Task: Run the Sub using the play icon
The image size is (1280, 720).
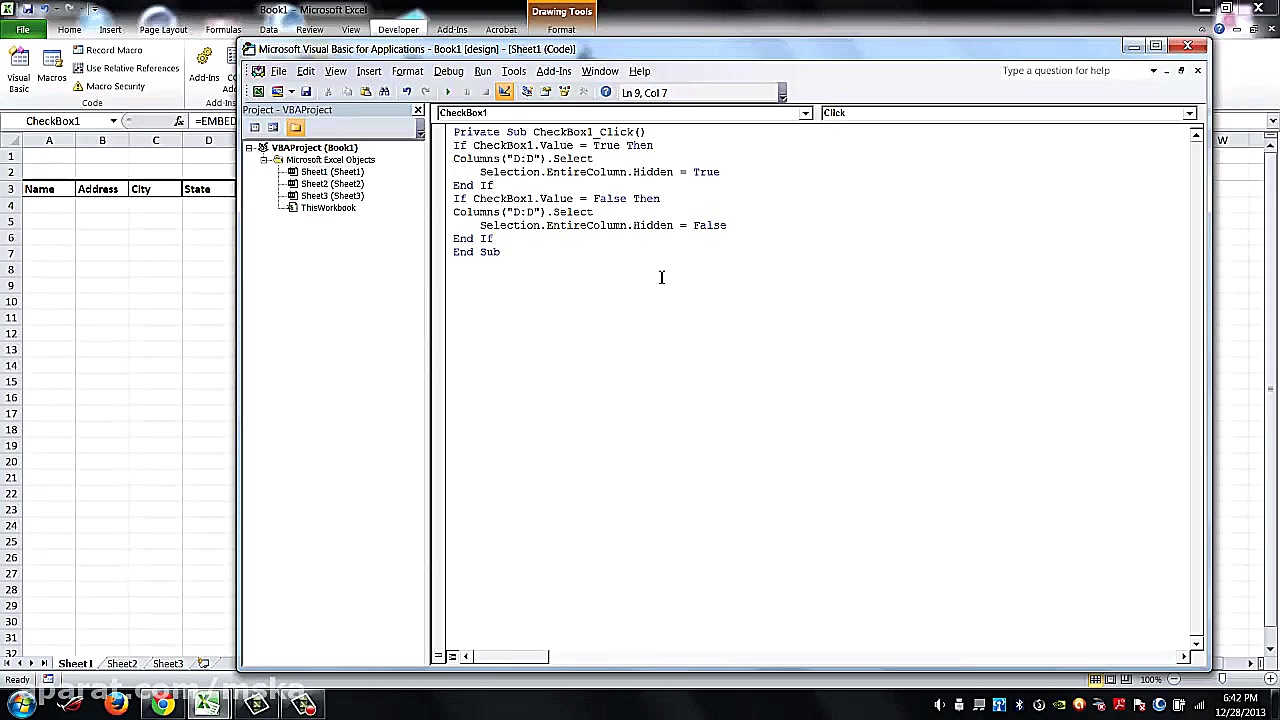Action: click(448, 92)
